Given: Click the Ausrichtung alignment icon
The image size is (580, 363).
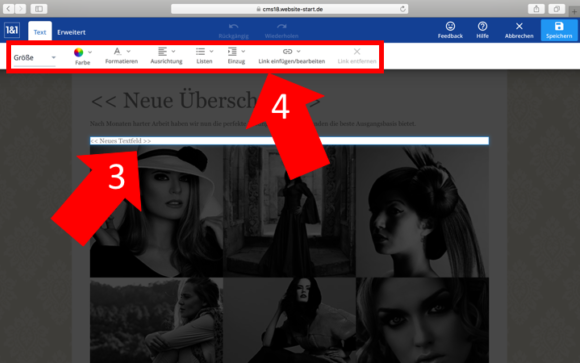Looking at the screenshot, I should tap(162, 51).
